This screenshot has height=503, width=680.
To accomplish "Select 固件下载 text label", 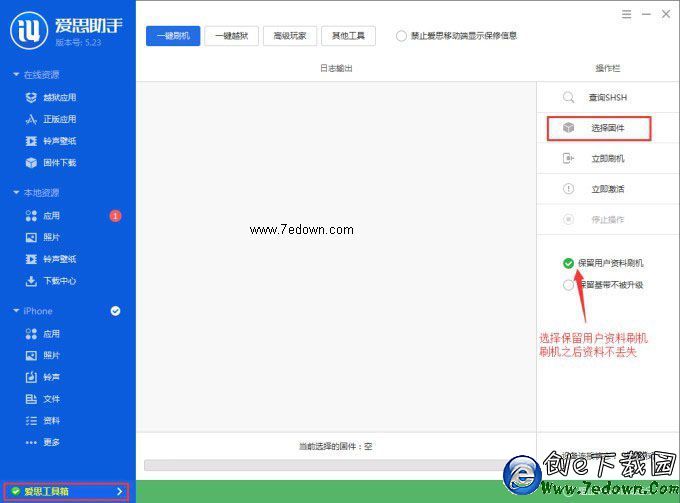I will [x=60, y=163].
